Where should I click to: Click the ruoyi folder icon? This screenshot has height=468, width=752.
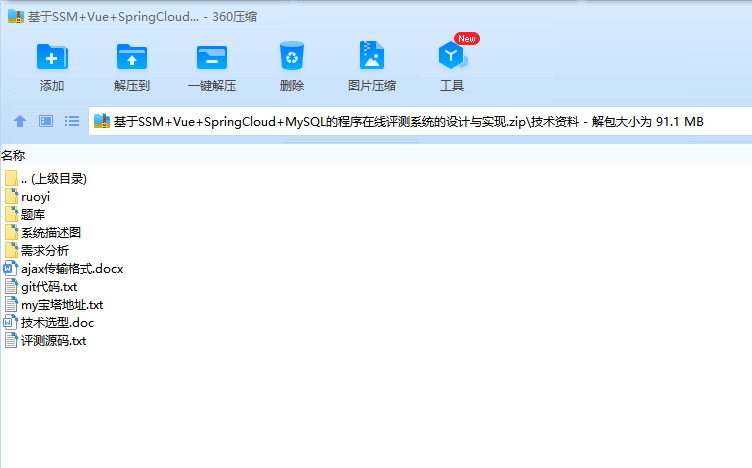(12, 196)
